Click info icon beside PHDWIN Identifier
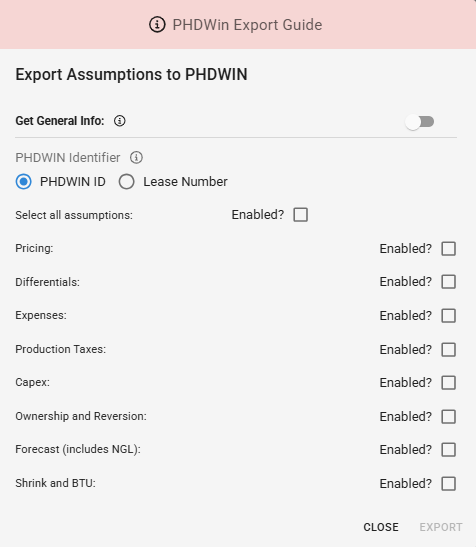 (x=136, y=157)
